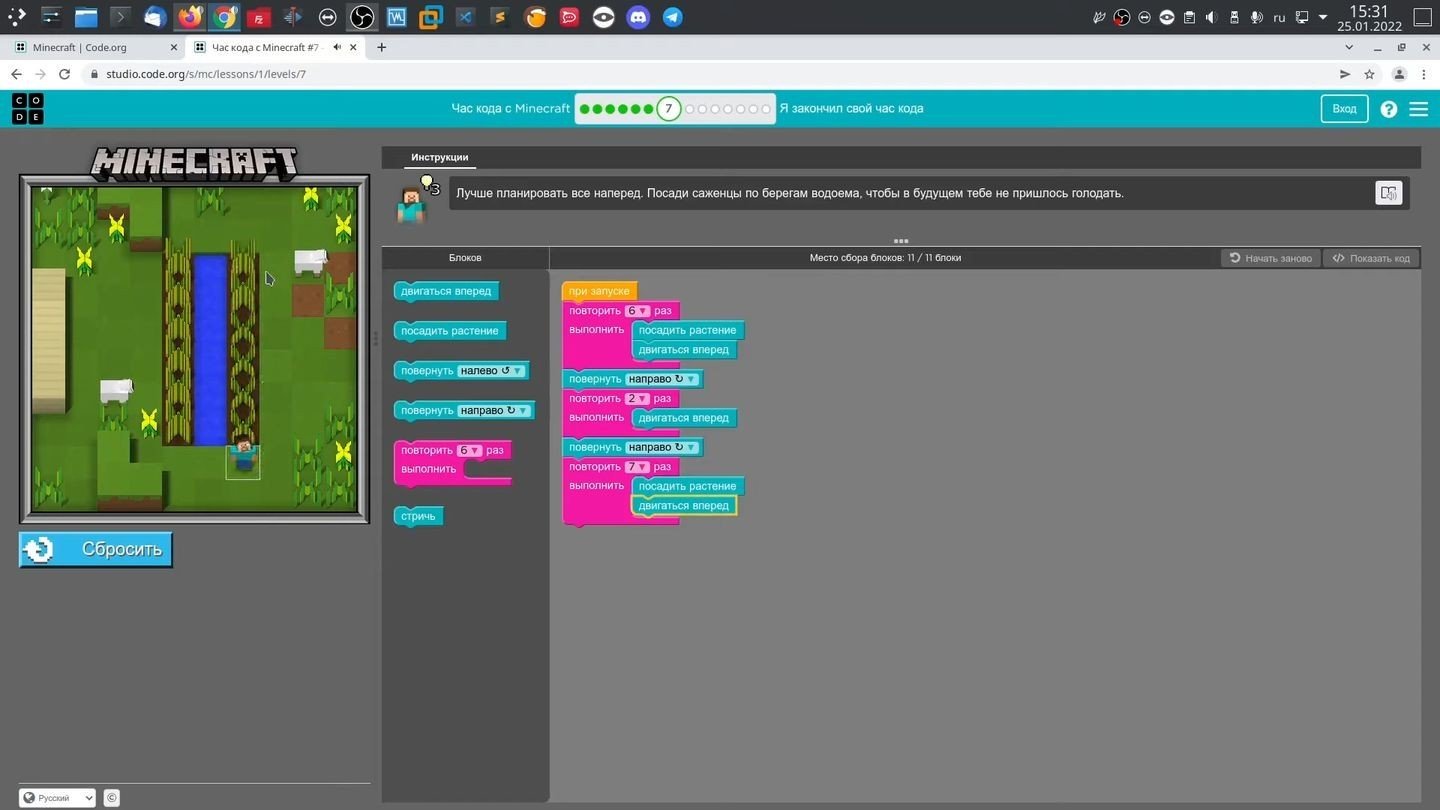Open the file manager from the taskbar
The image size is (1440, 810).
(86, 17)
